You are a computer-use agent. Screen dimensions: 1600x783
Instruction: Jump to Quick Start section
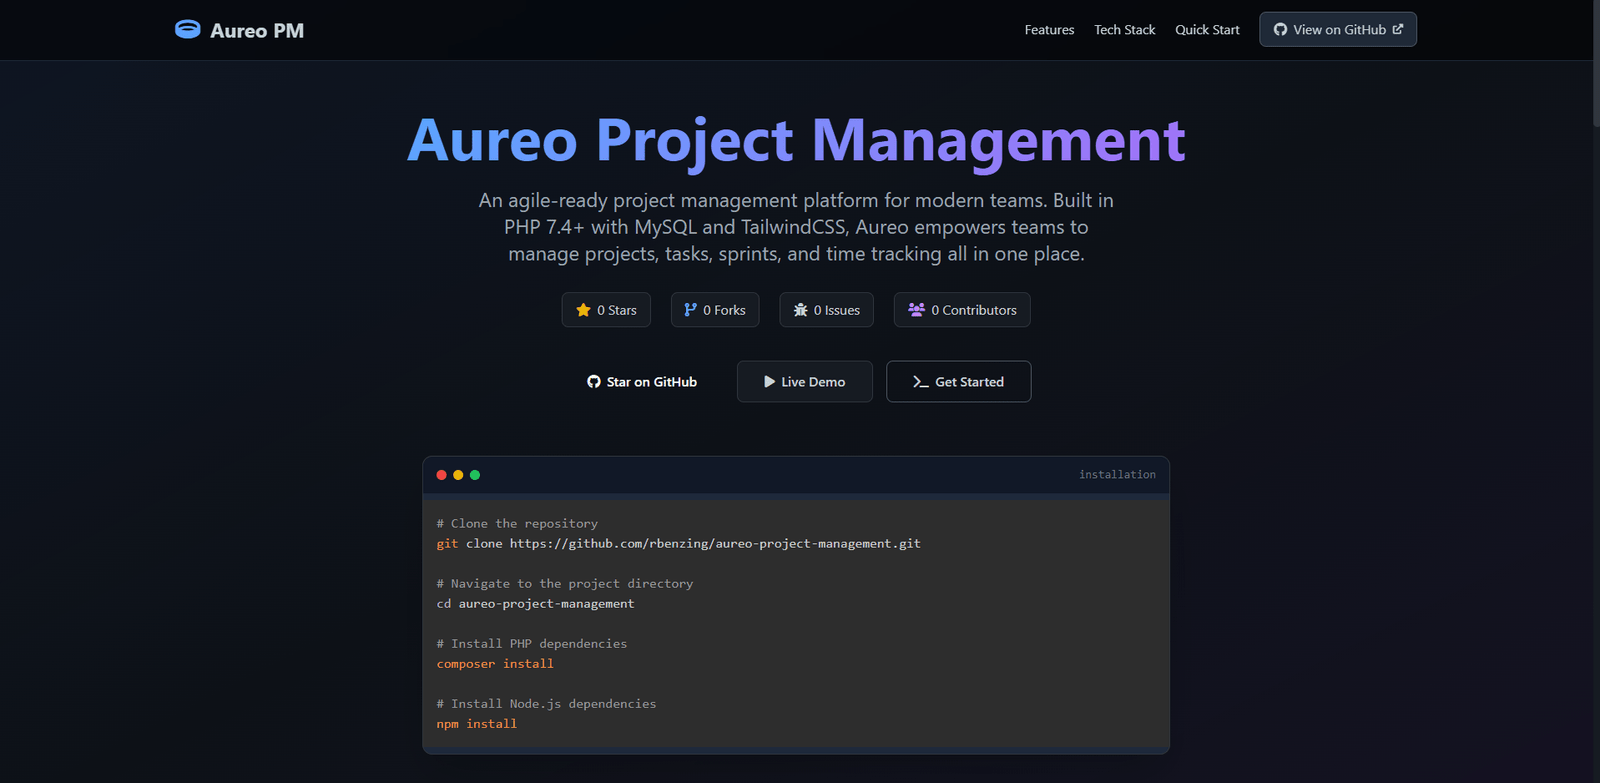pos(1207,30)
